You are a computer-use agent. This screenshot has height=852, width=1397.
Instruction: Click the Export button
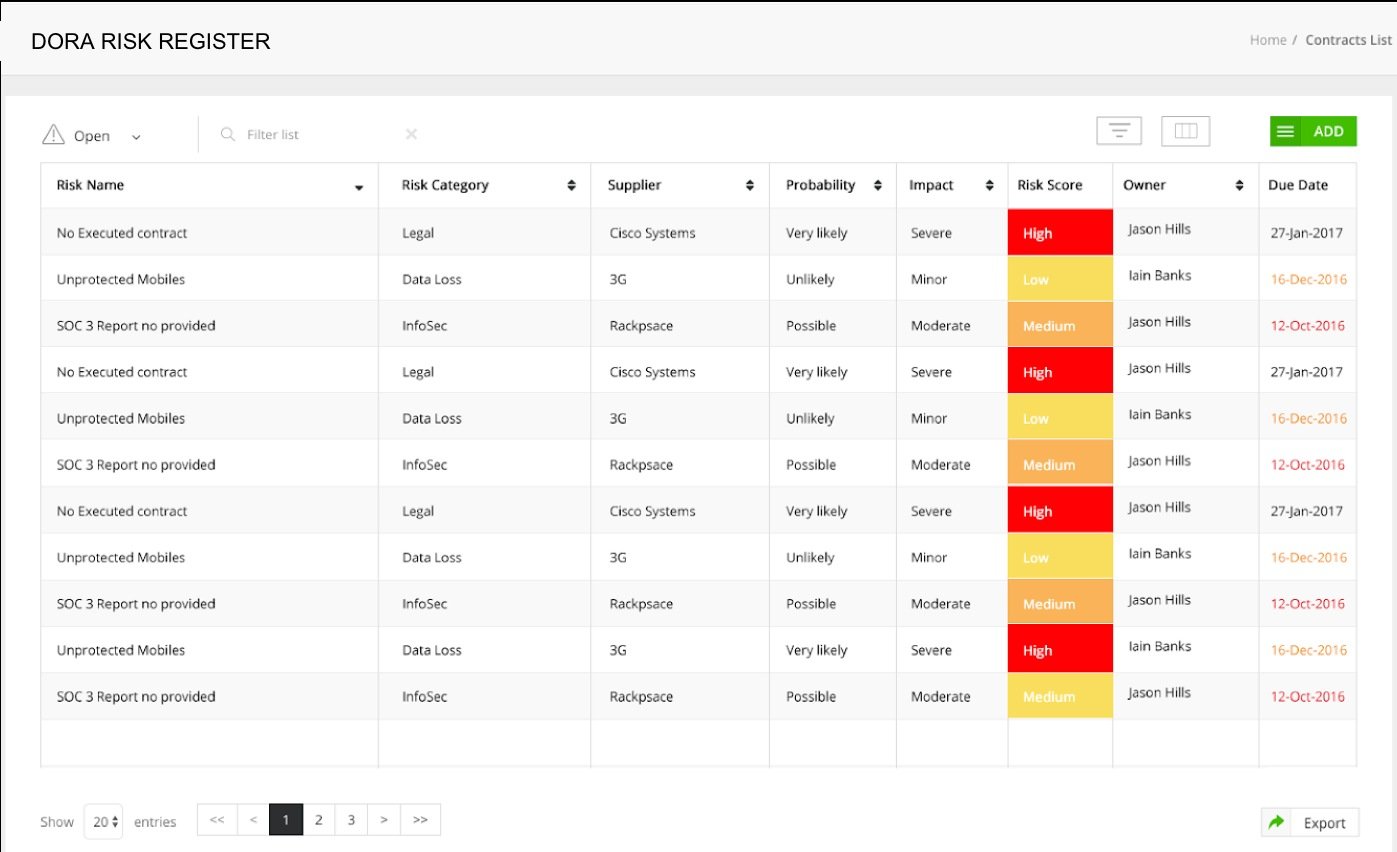1324,821
